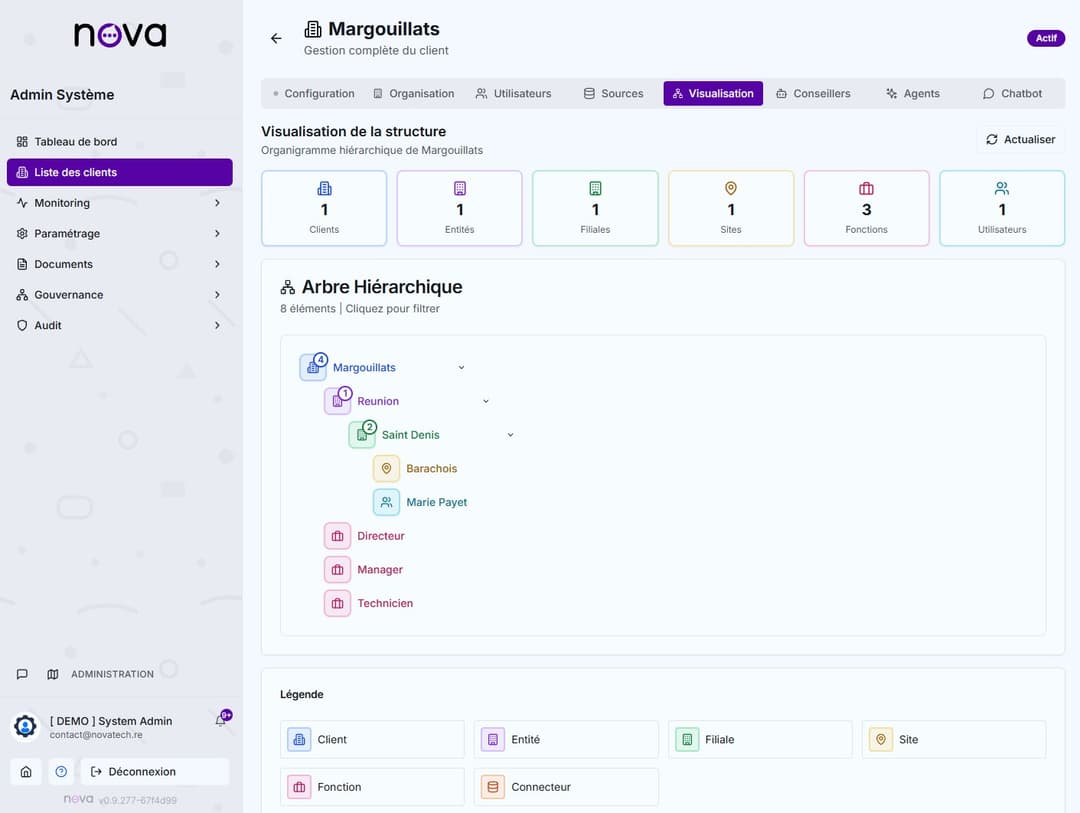Image resolution: width=1080 pixels, height=813 pixels.
Task: Click the chat bubble icon above Administration
Action: pos(22,674)
